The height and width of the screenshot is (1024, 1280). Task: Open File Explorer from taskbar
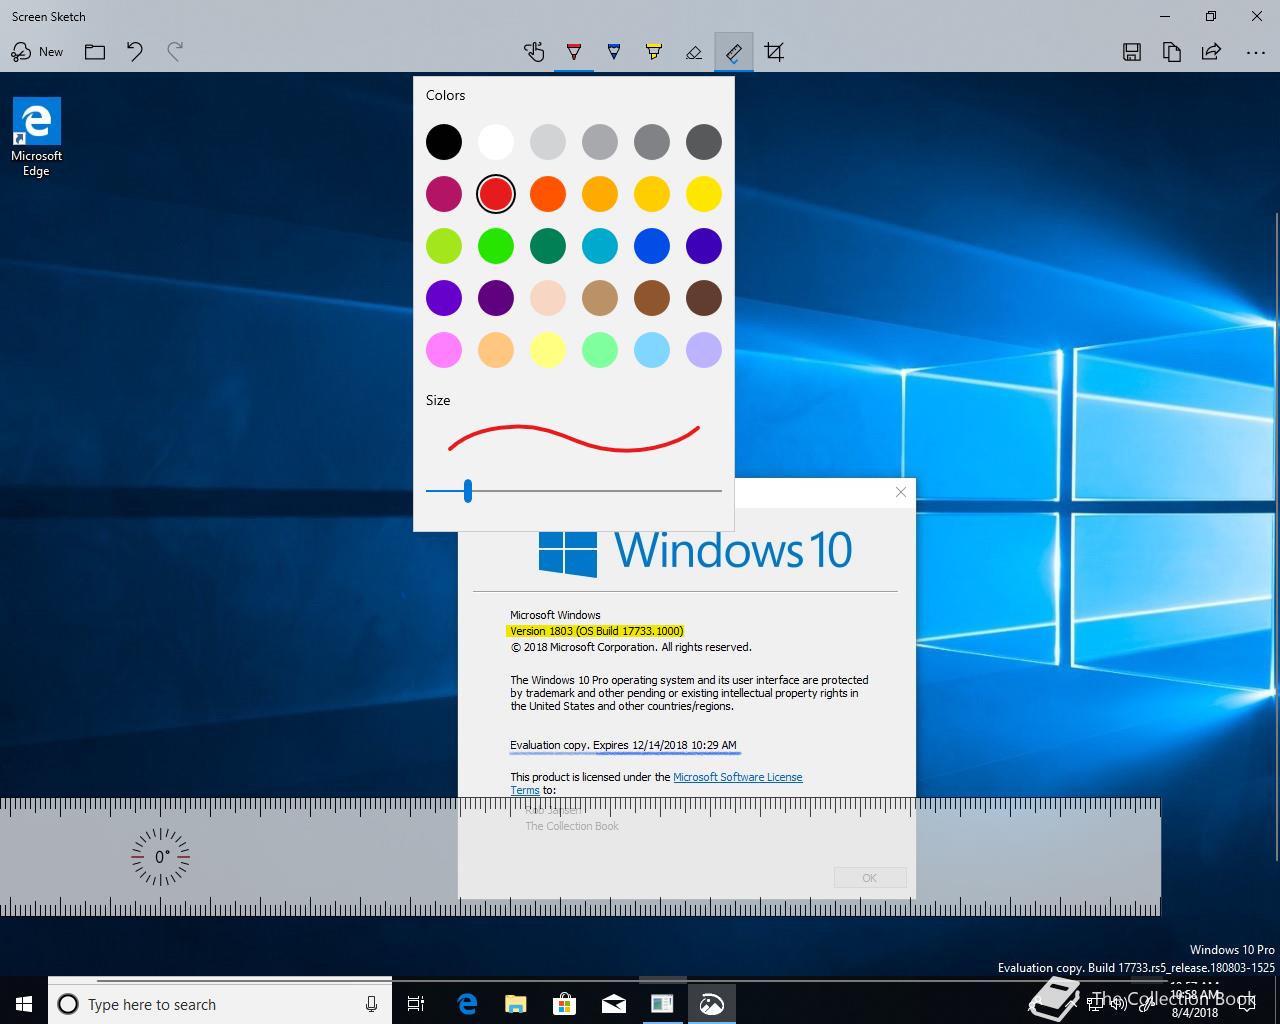pos(516,1004)
